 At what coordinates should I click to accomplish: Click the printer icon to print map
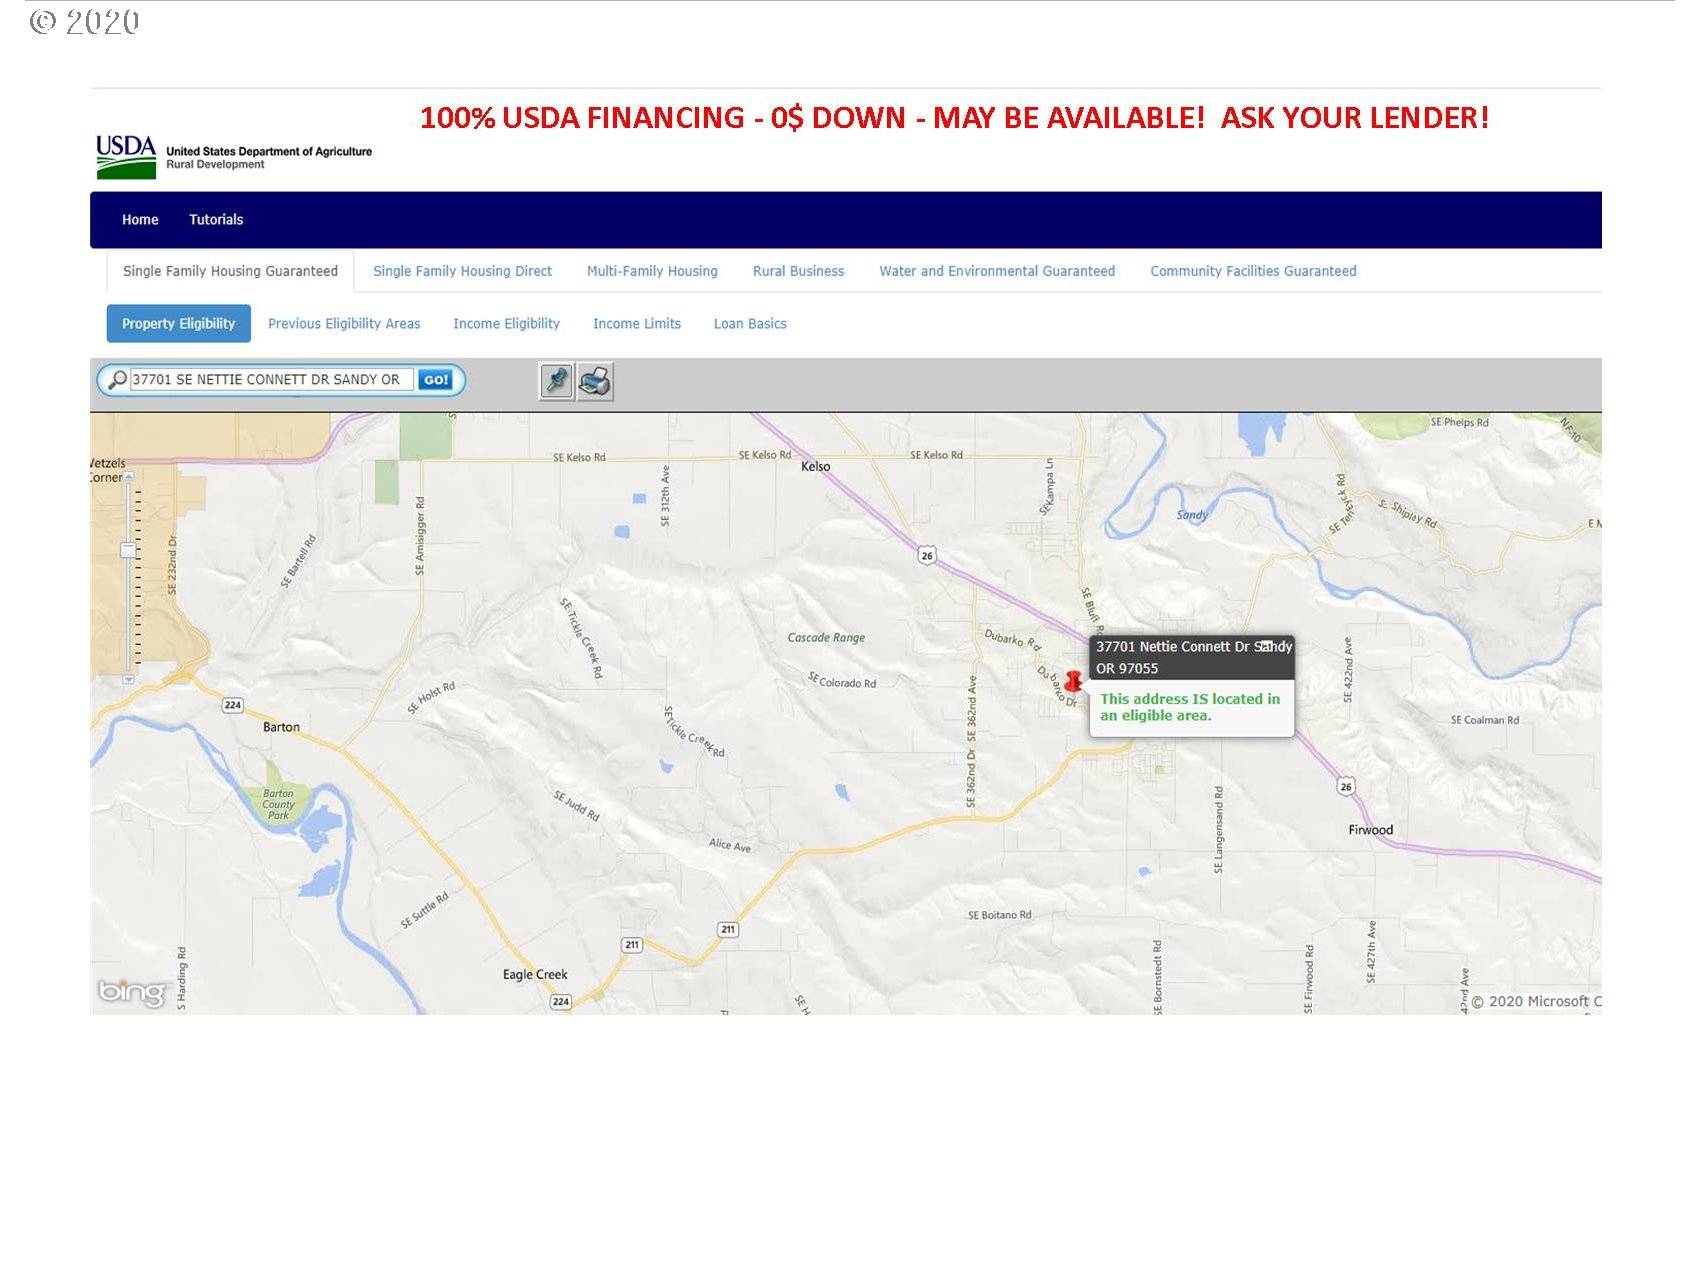(x=595, y=381)
